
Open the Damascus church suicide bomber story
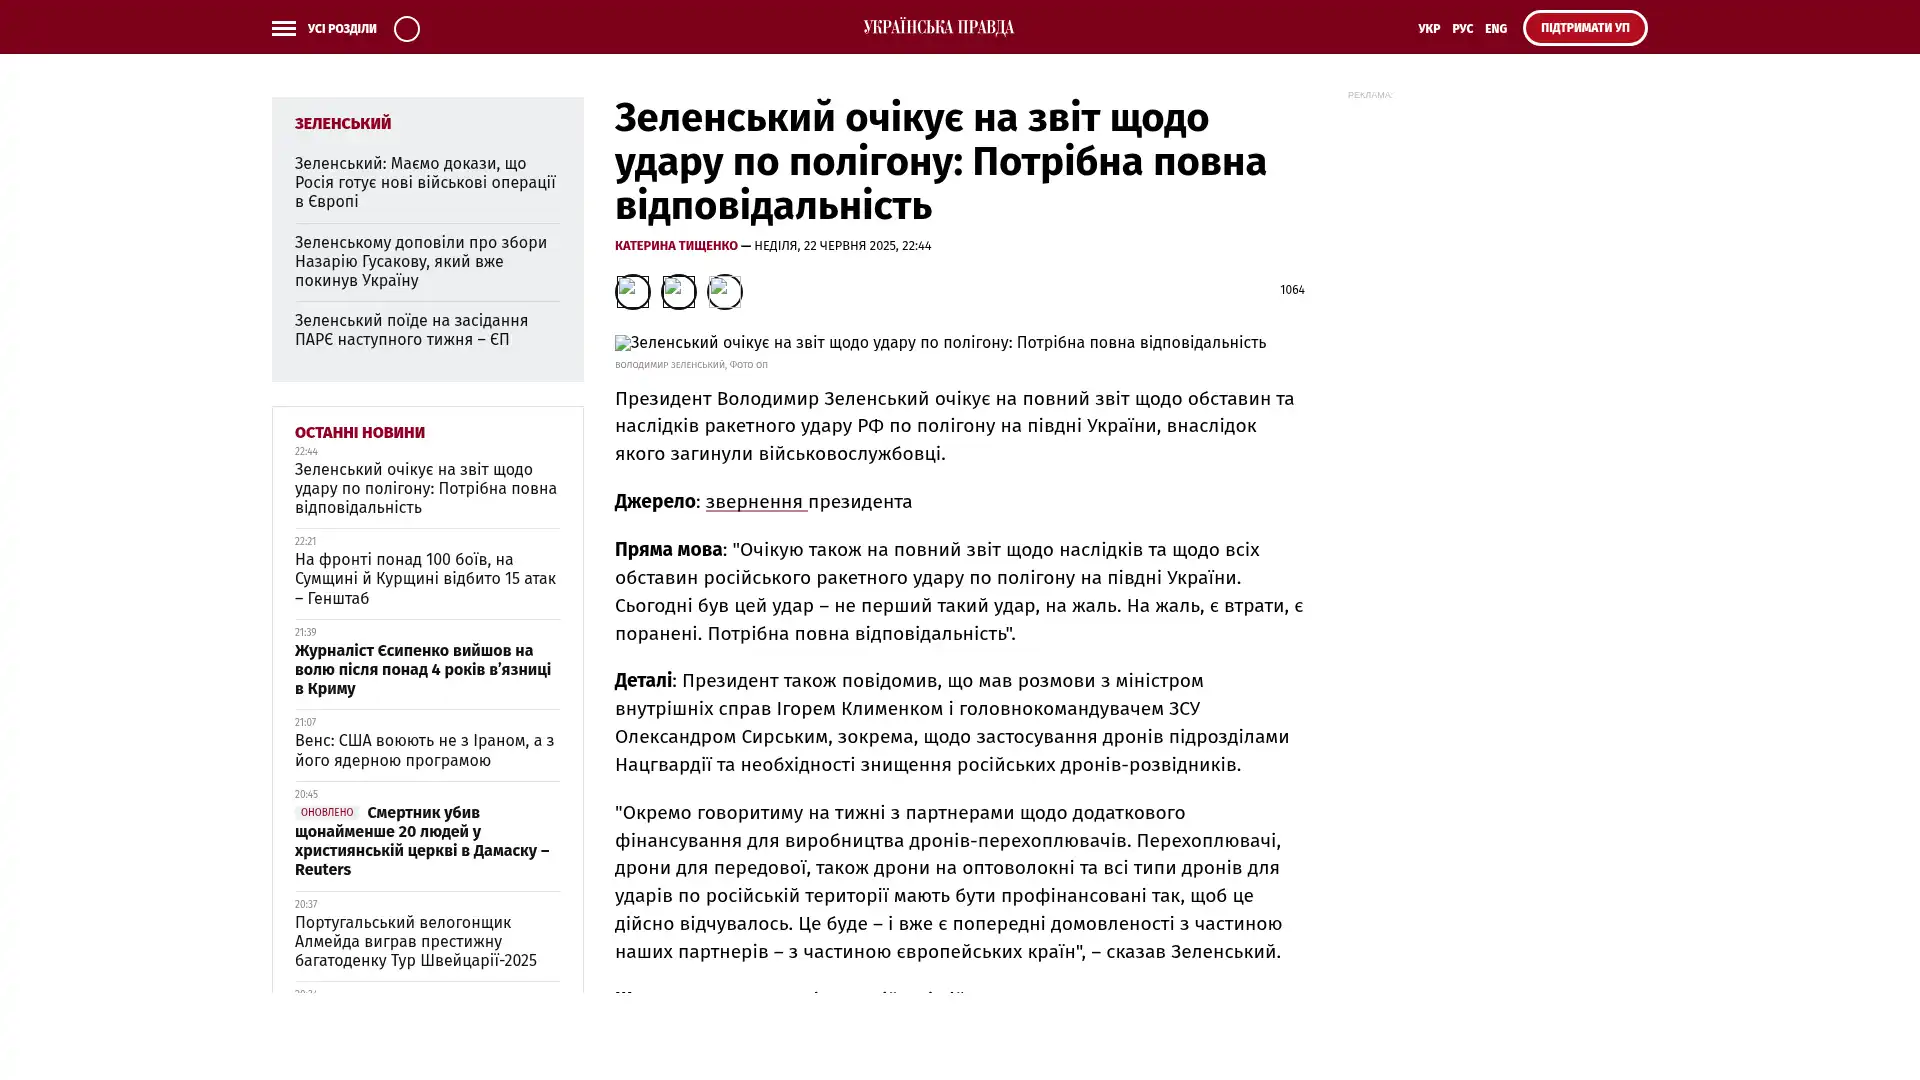(422, 841)
